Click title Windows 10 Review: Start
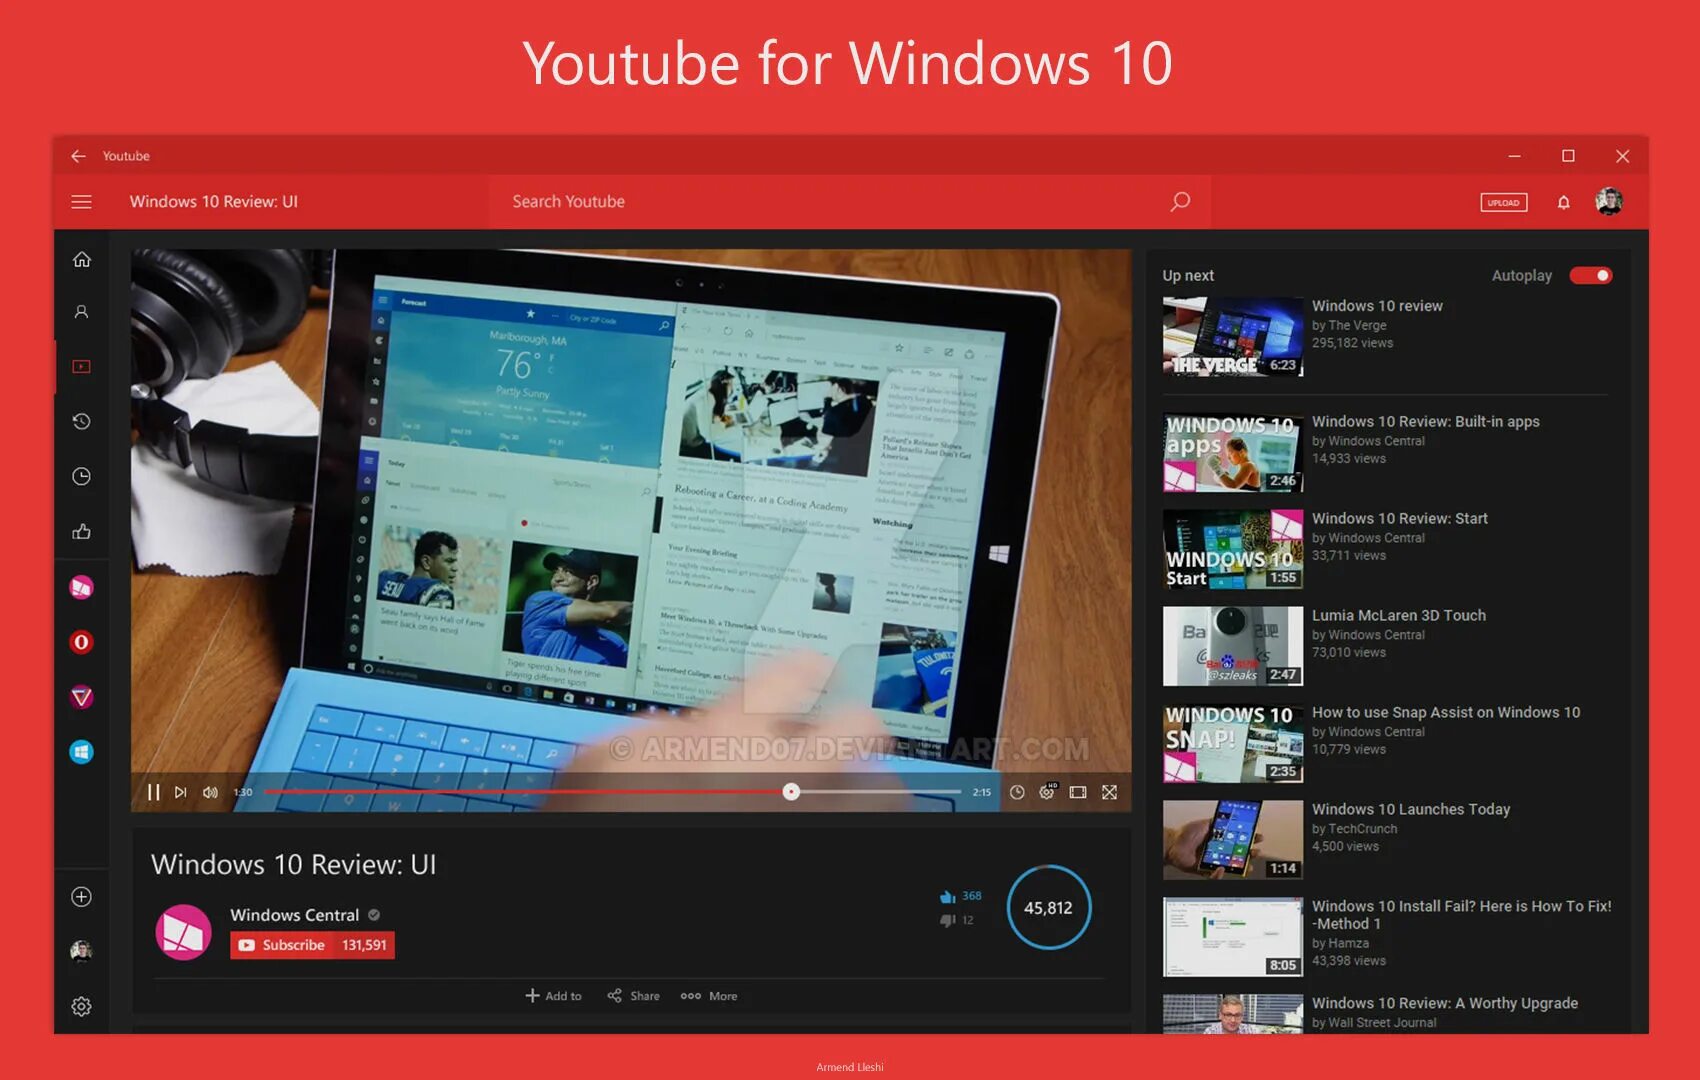 (1400, 518)
